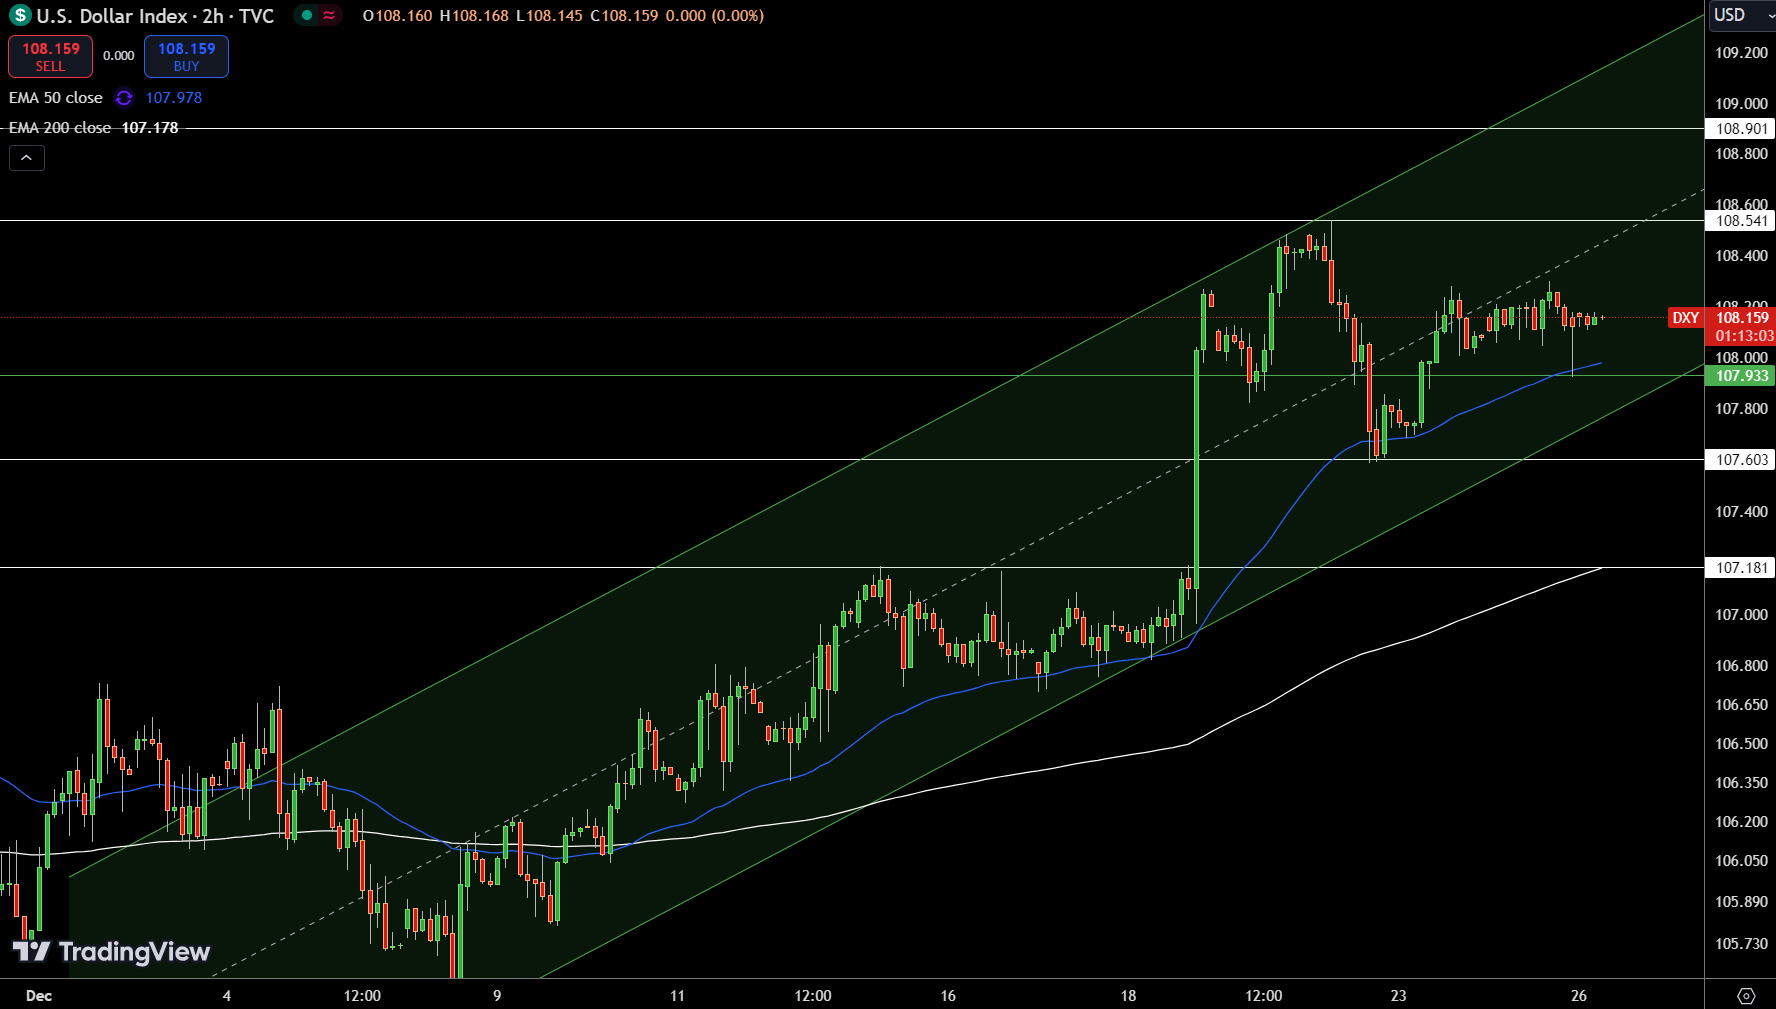
Task: Click the 16 date on time axis
Action: coord(948,996)
